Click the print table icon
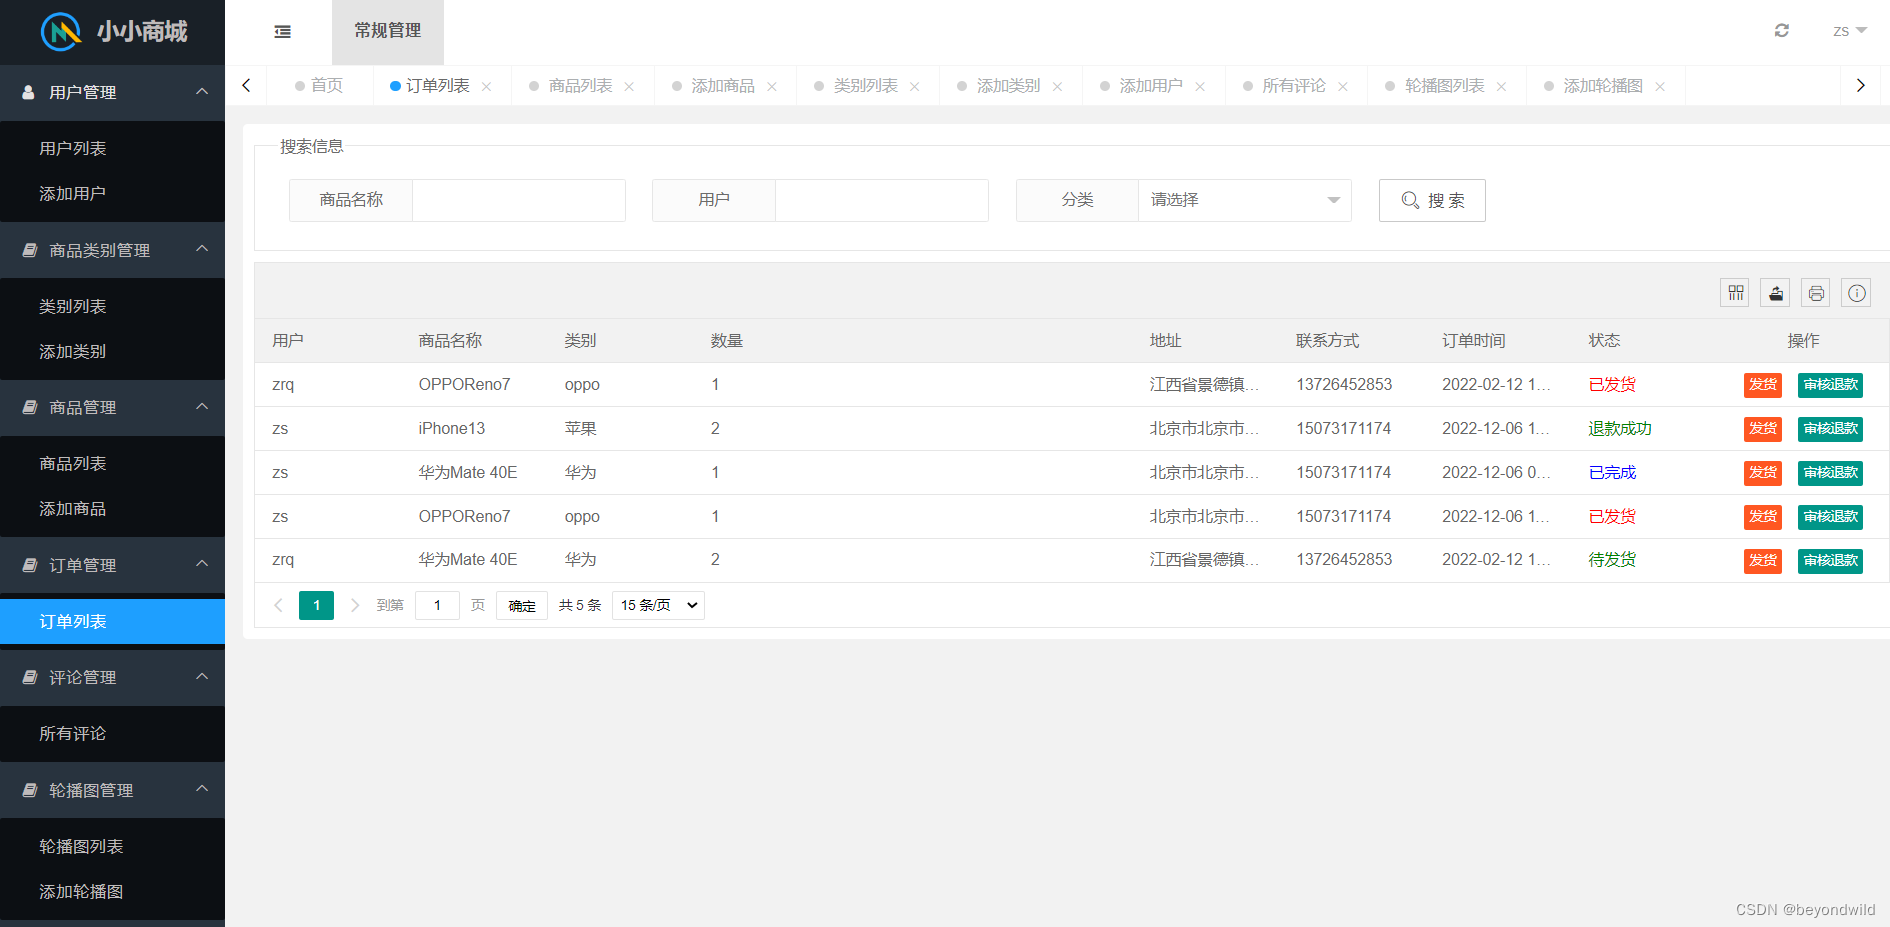 [1816, 293]
